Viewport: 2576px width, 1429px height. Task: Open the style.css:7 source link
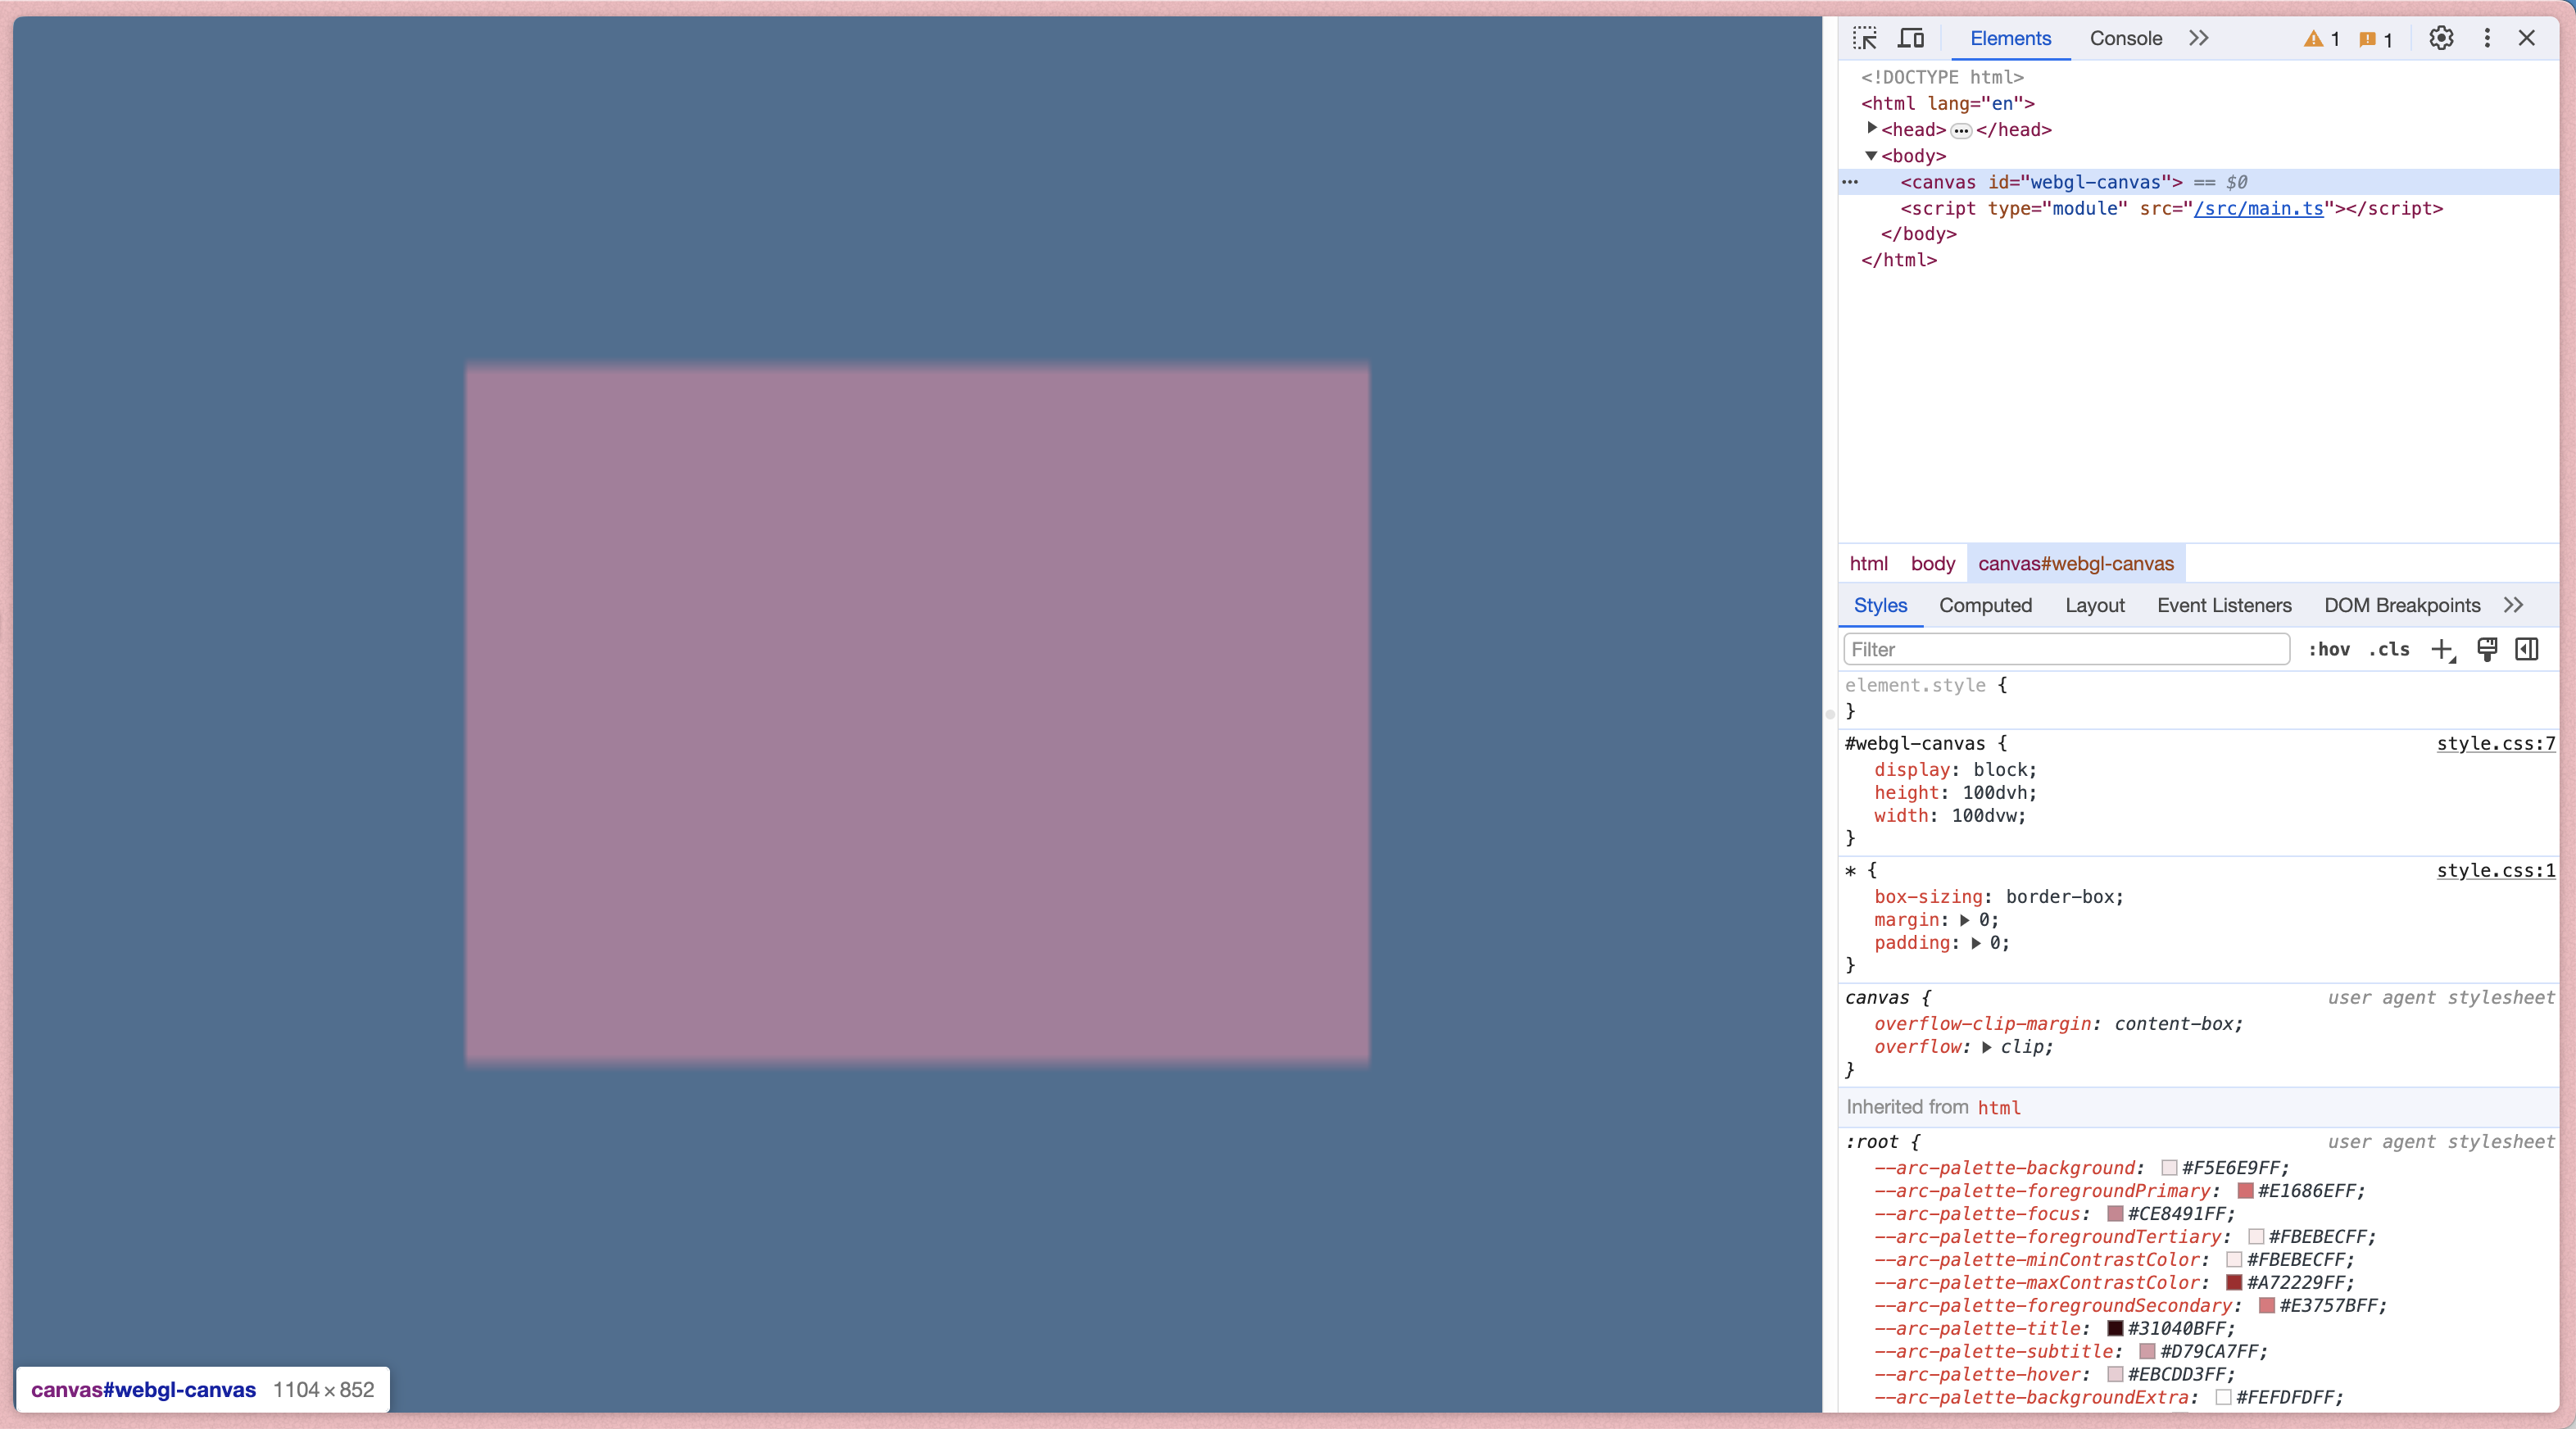coord(2495,743)
